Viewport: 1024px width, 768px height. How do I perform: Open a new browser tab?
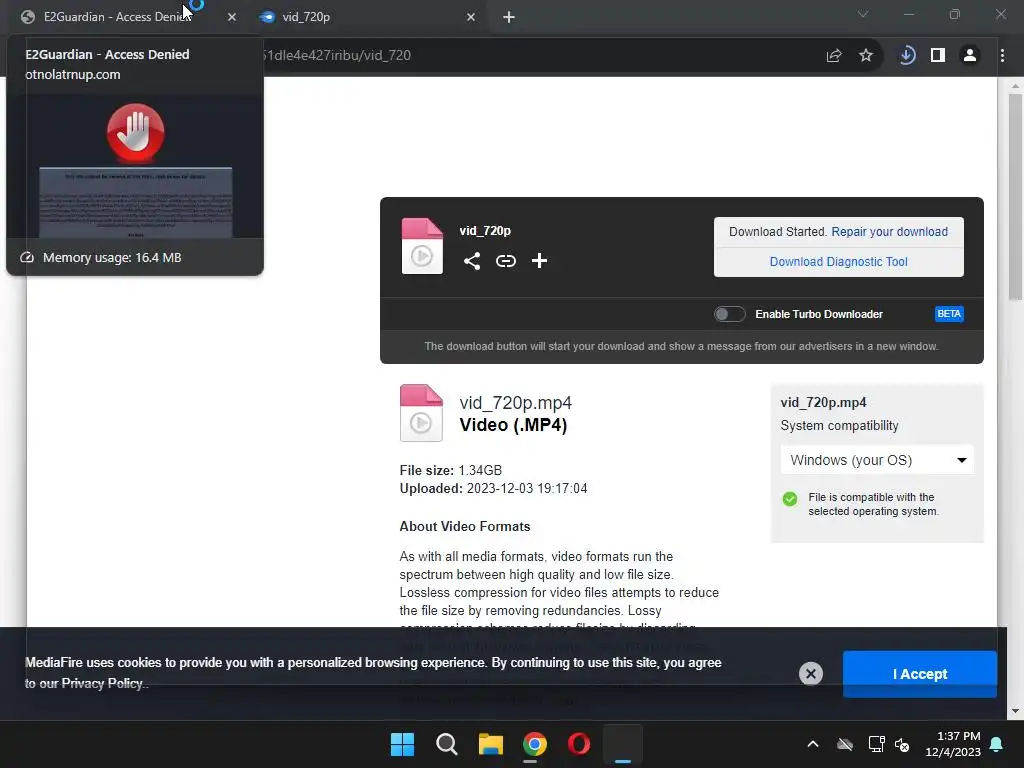click(509, 17)
